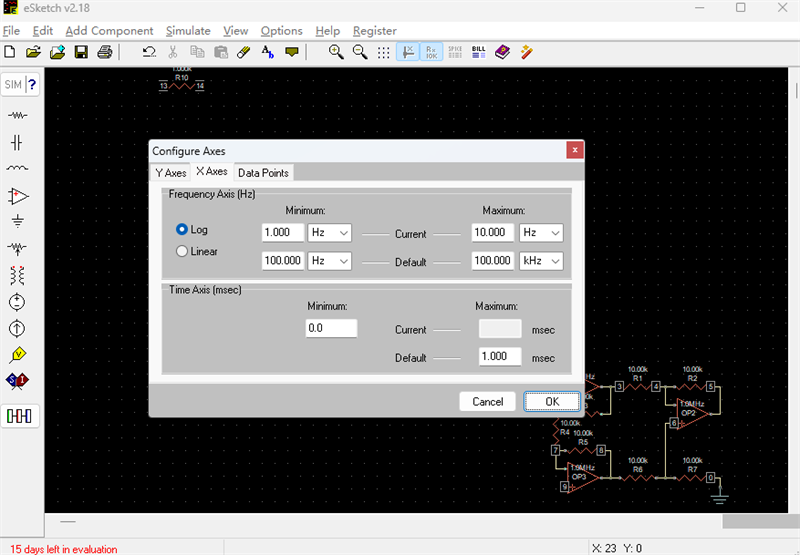
Task: Close the Configure Axes dialog
Action: (x=575, y=150)
